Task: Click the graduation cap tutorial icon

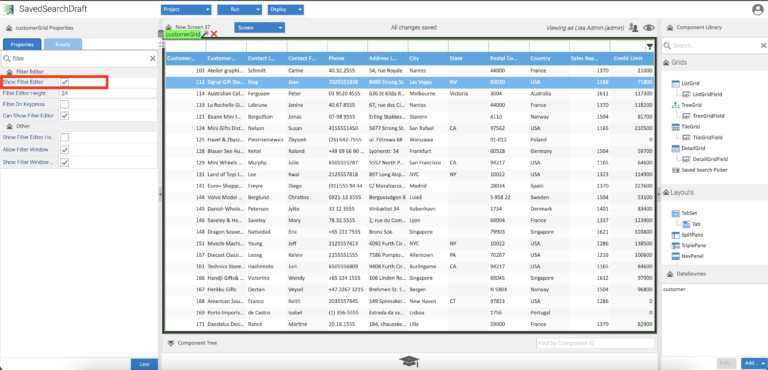Action: pyautogui.click(x=409, y=362)
